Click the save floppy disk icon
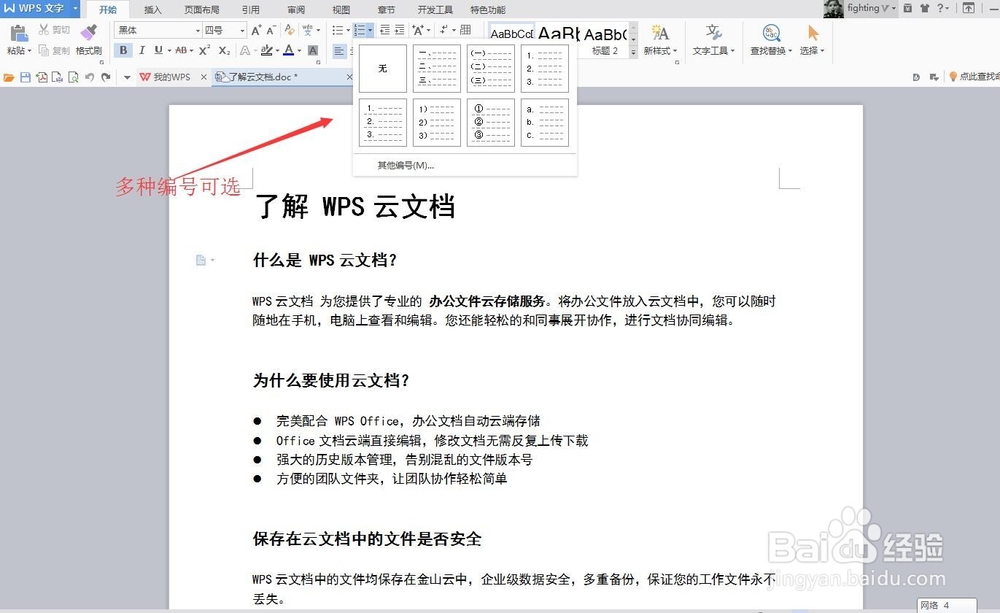The width and height of the screenshot is (1000, 613). tap(26, 77)
